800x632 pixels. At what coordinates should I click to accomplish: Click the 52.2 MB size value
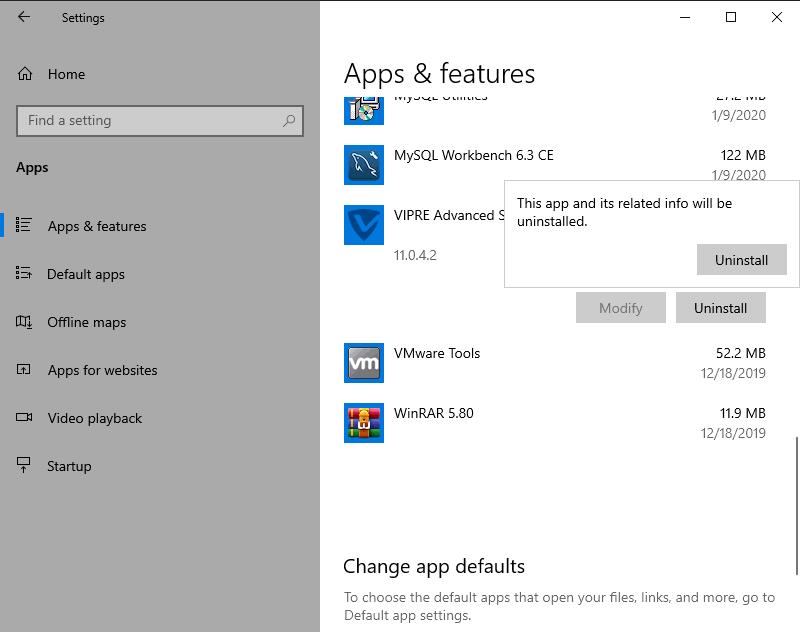pos(740,353)
